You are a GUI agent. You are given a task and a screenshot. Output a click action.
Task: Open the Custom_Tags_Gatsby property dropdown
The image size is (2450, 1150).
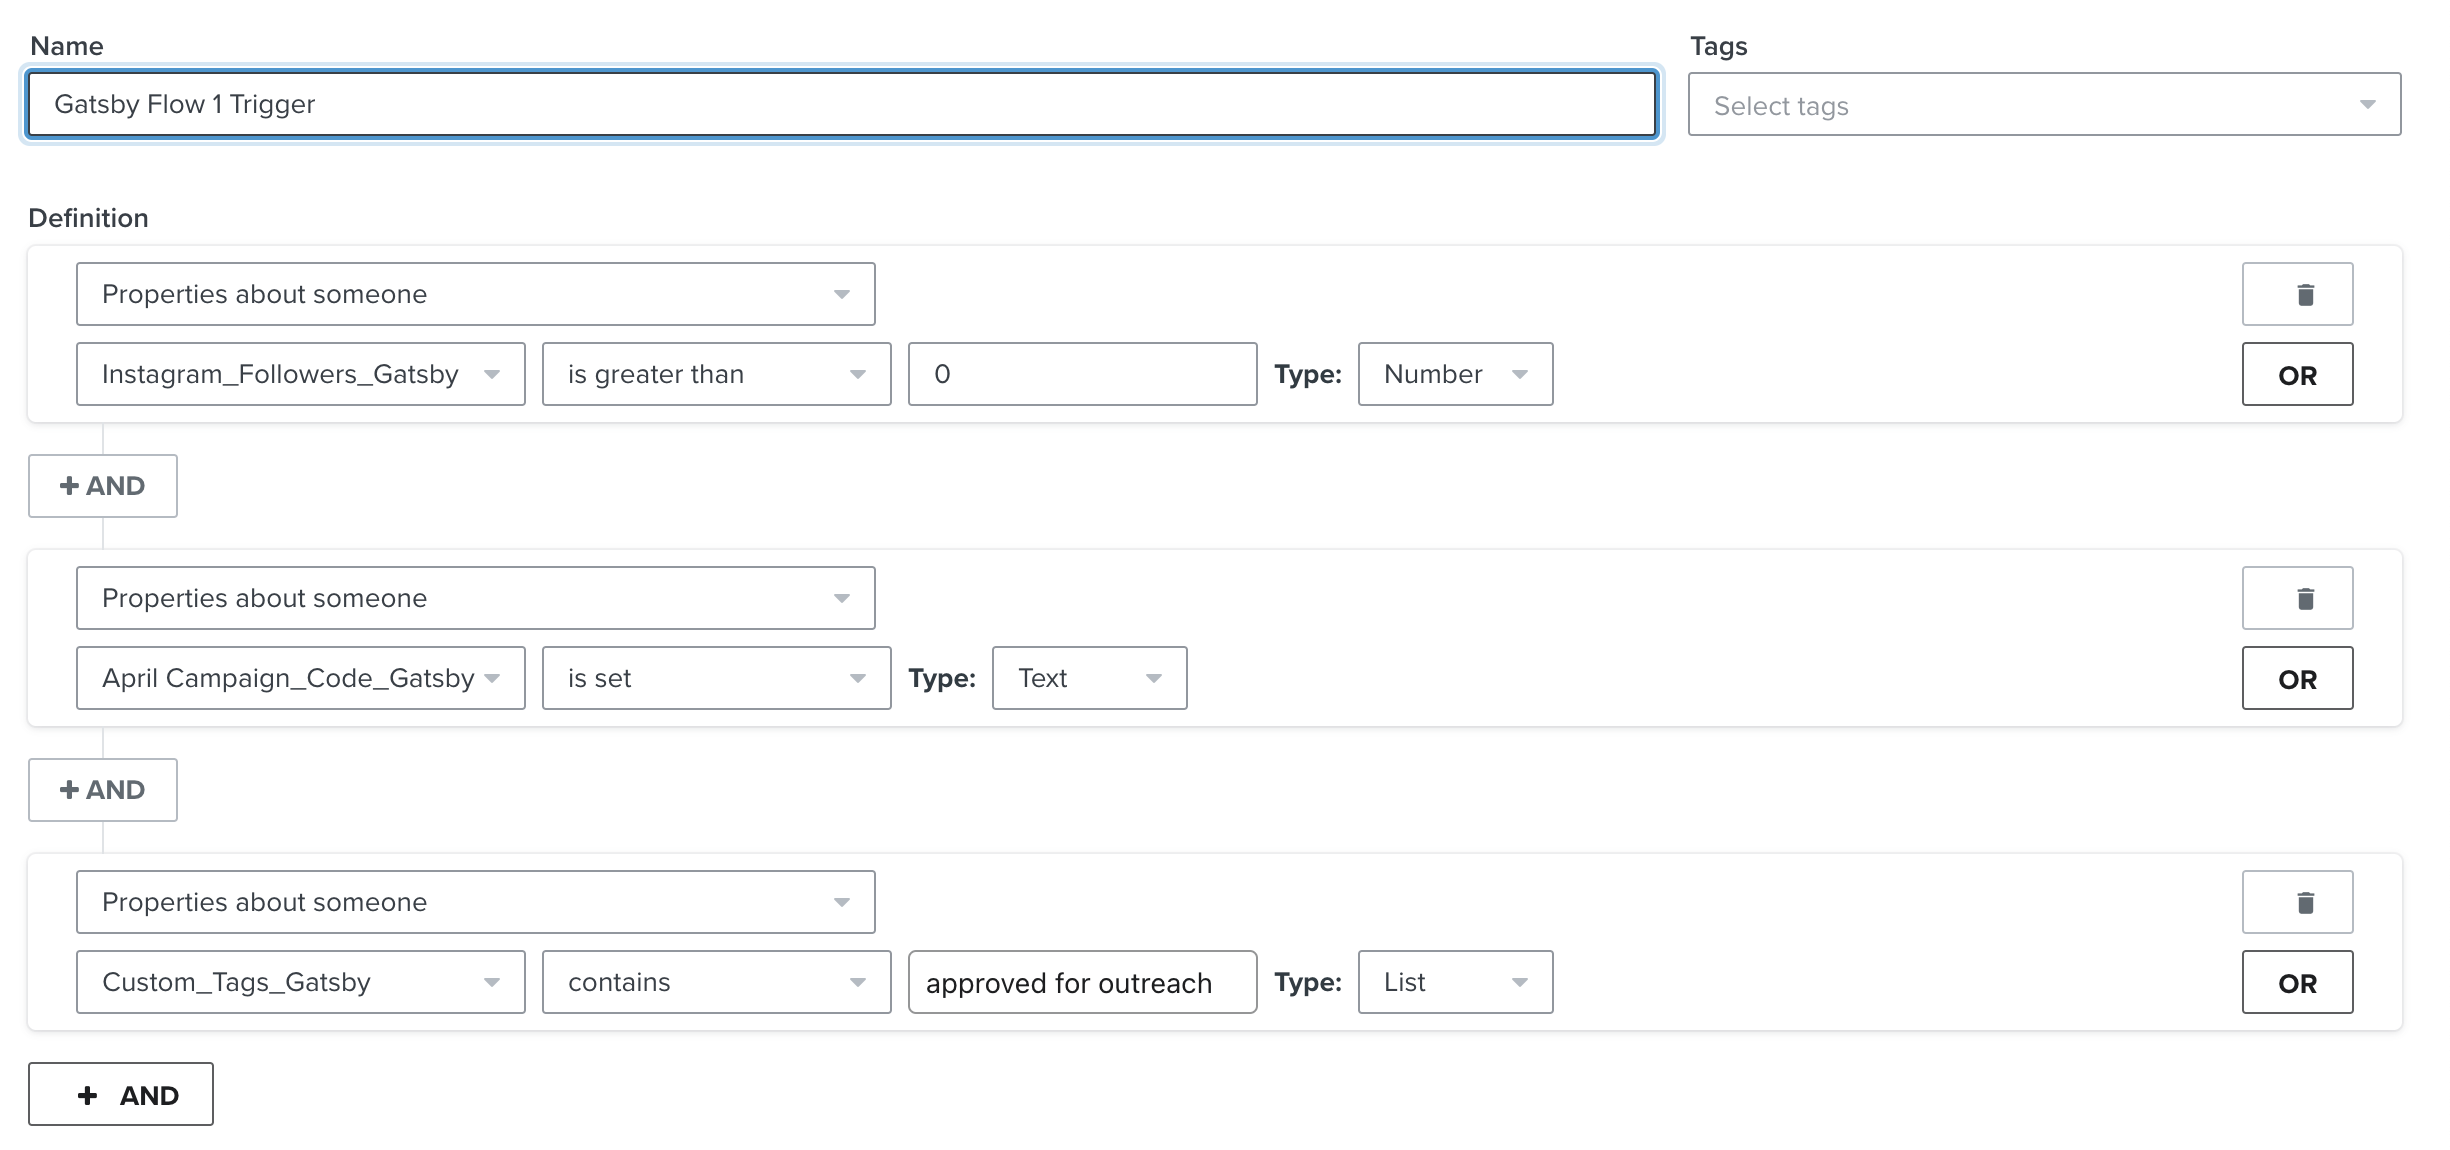(301, 982)
